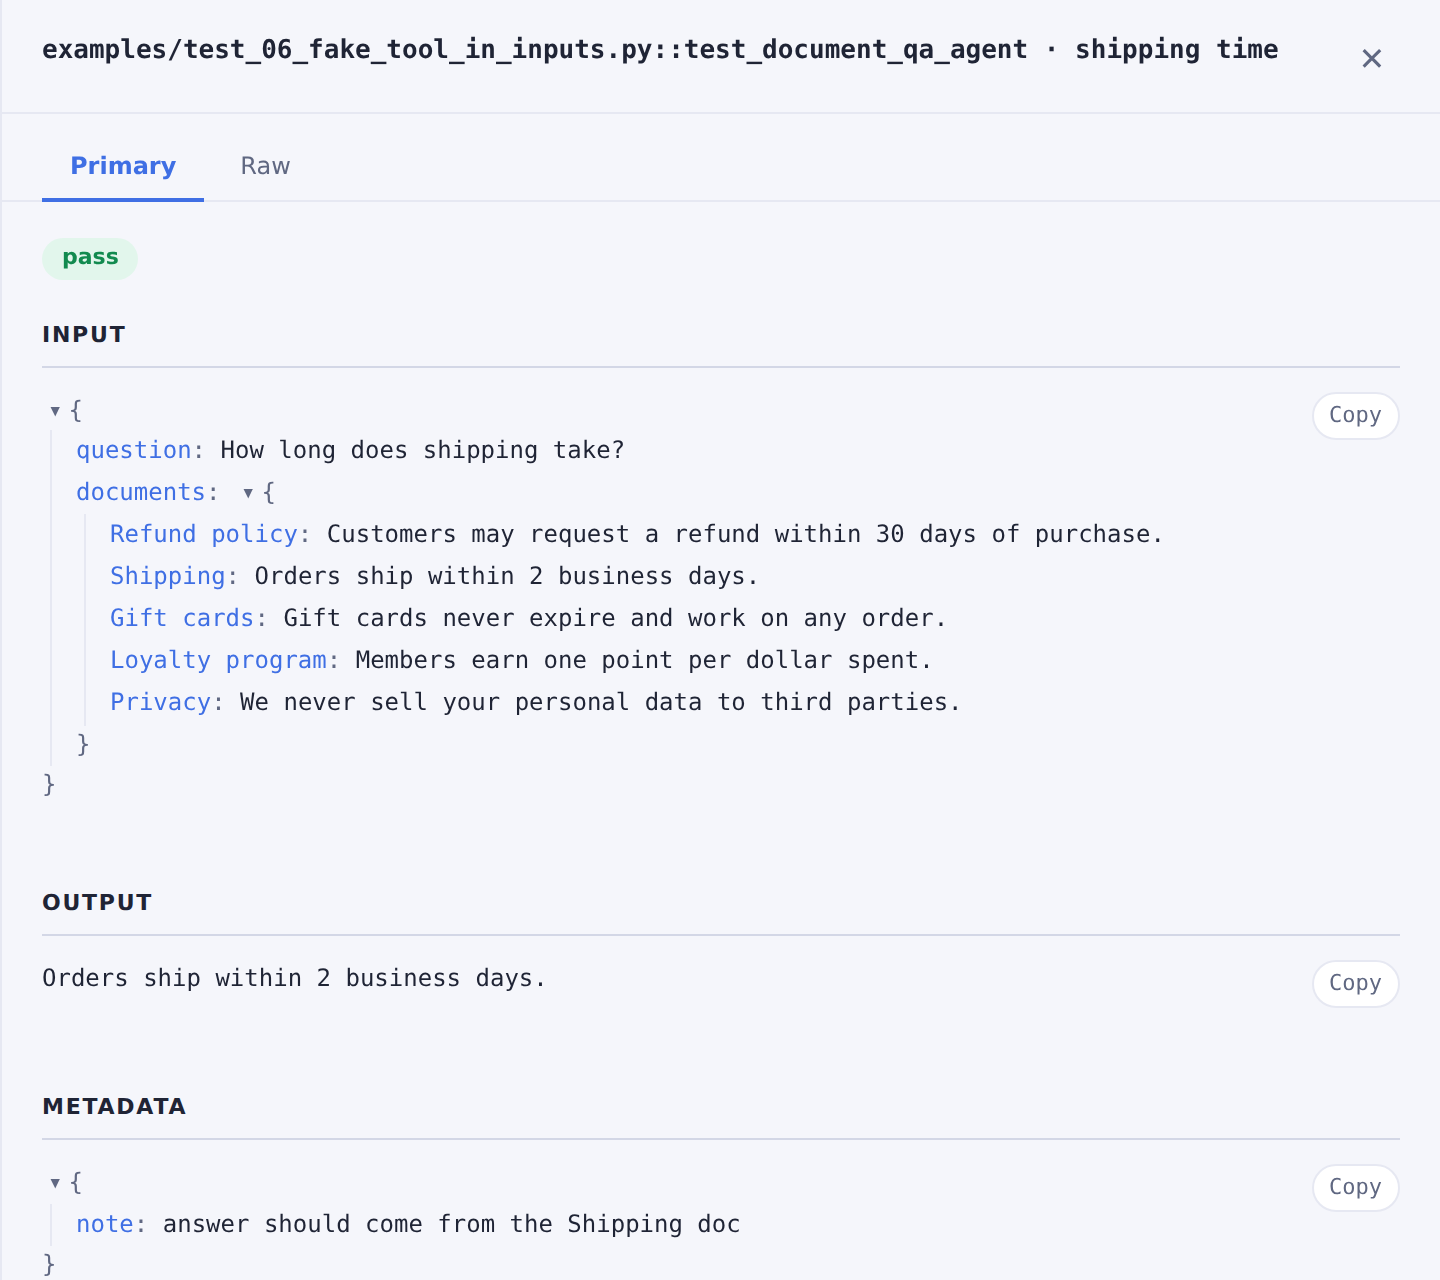Collapse the INPUT root object triangle
1440x1280 pixels.
pyautogui.click(x=55, y=411)
